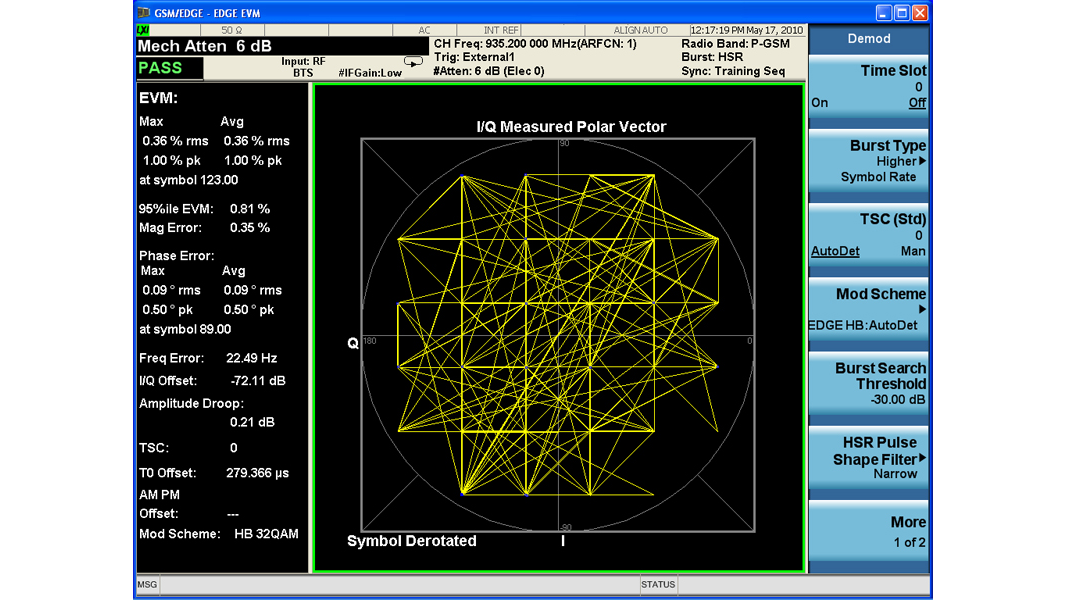The height and width of the screenshot is (600, 1066).
Task: Click the EVM Avg 1.00 % pk value
Action: 253,161
